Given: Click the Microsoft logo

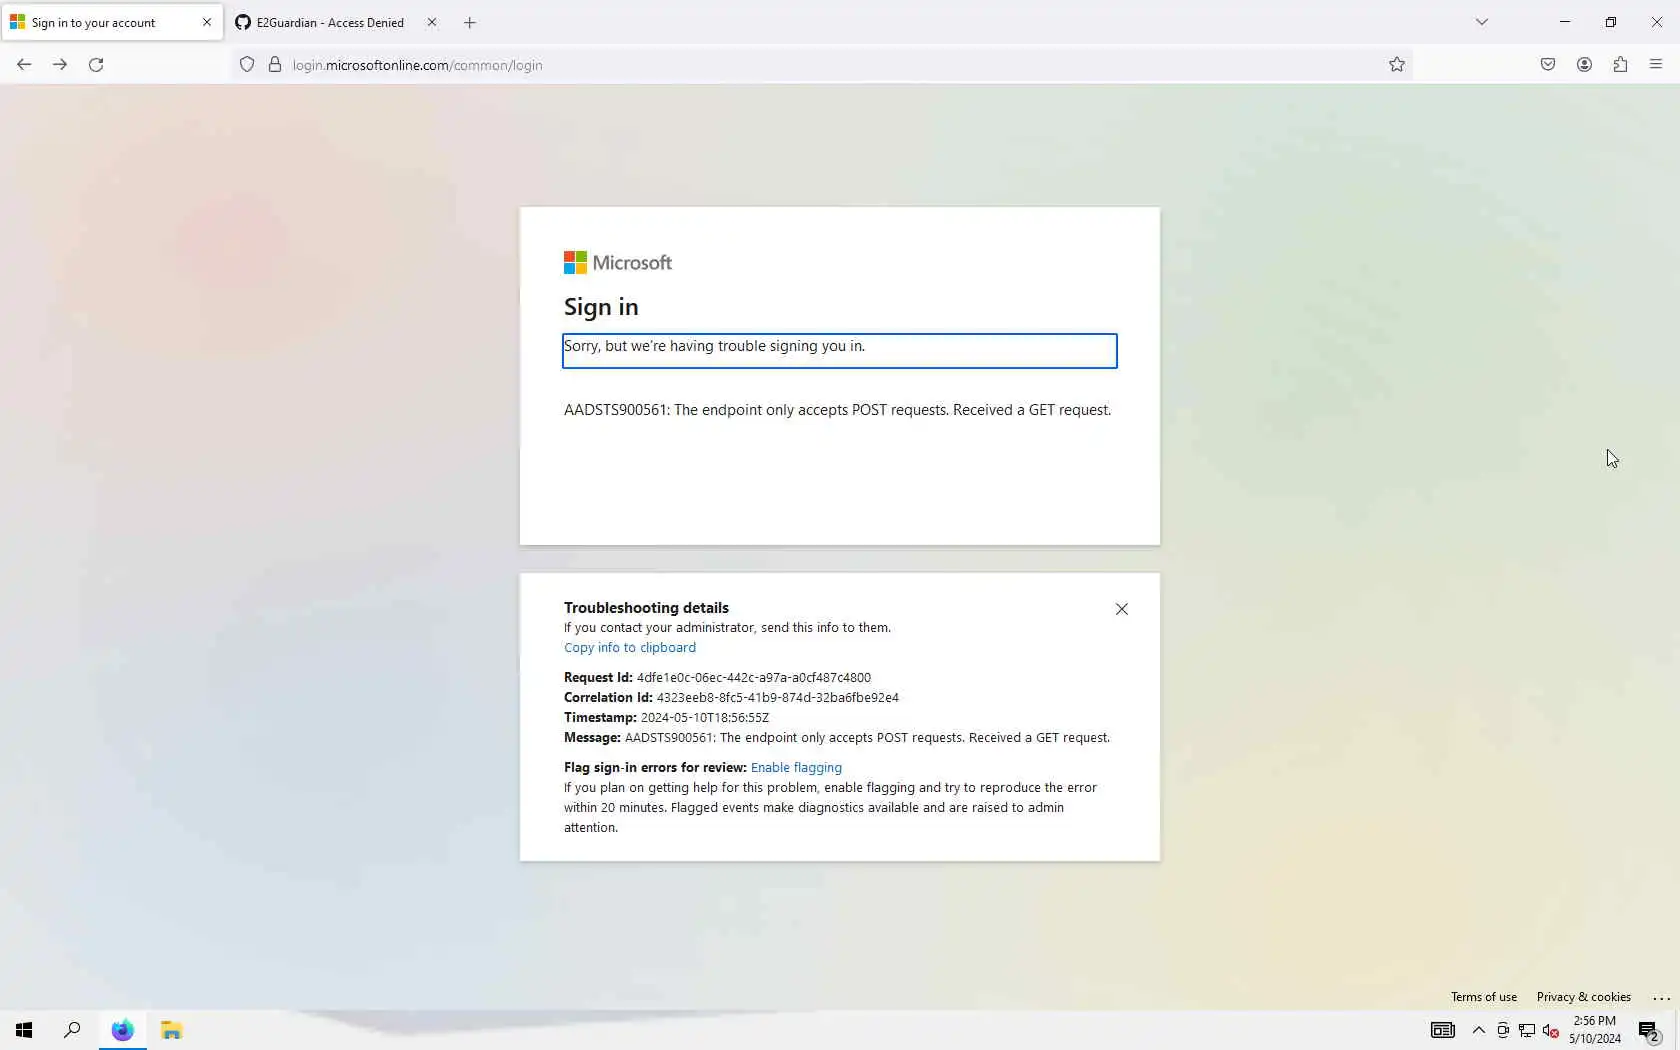Looking at the screenshot, I should 618,263.
